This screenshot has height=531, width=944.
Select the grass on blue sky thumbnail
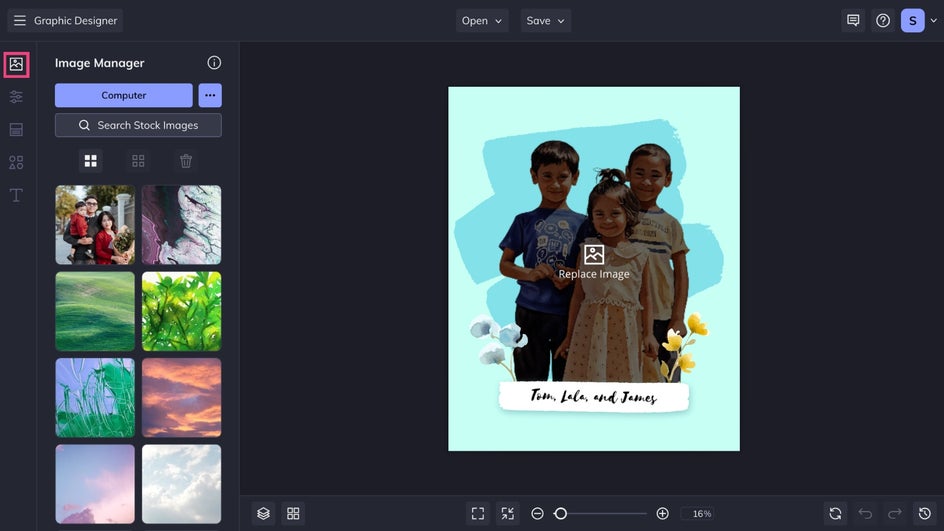tap(95, 398)
